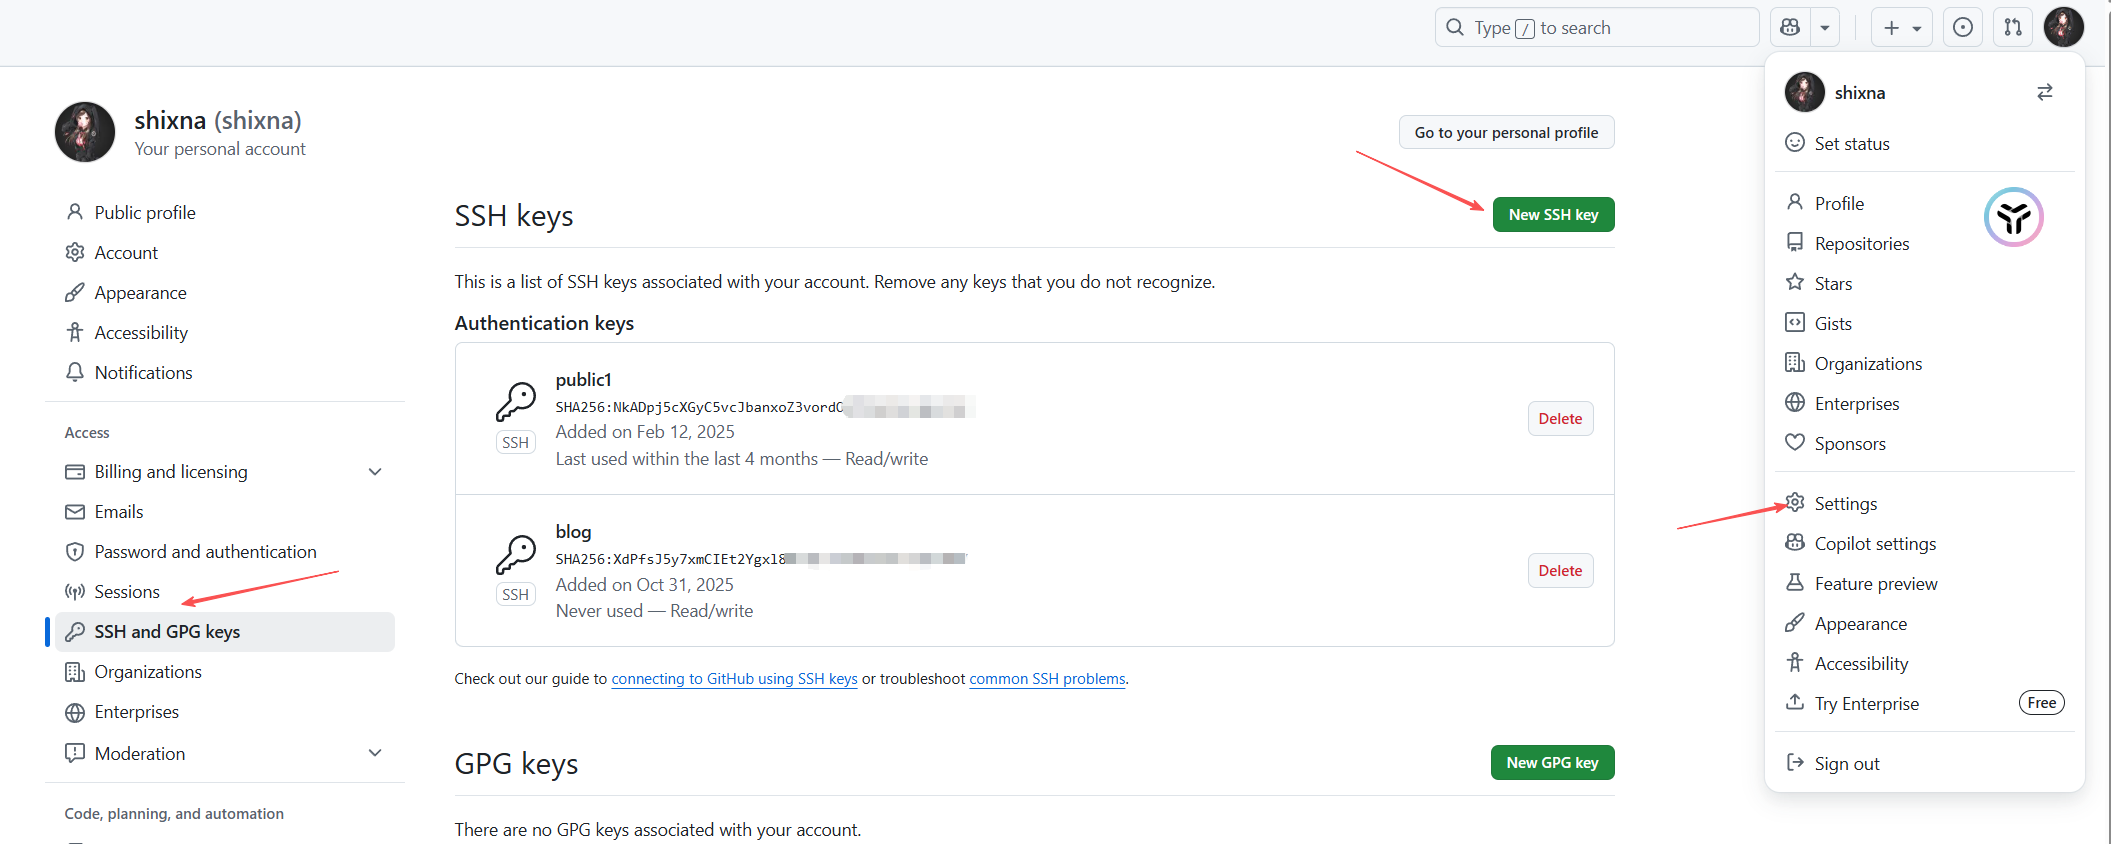Open the Copilot dropdown arrow in the header
Image resolution: width=2111 pixels, height=844 pixels.
tap(1824, 28)
